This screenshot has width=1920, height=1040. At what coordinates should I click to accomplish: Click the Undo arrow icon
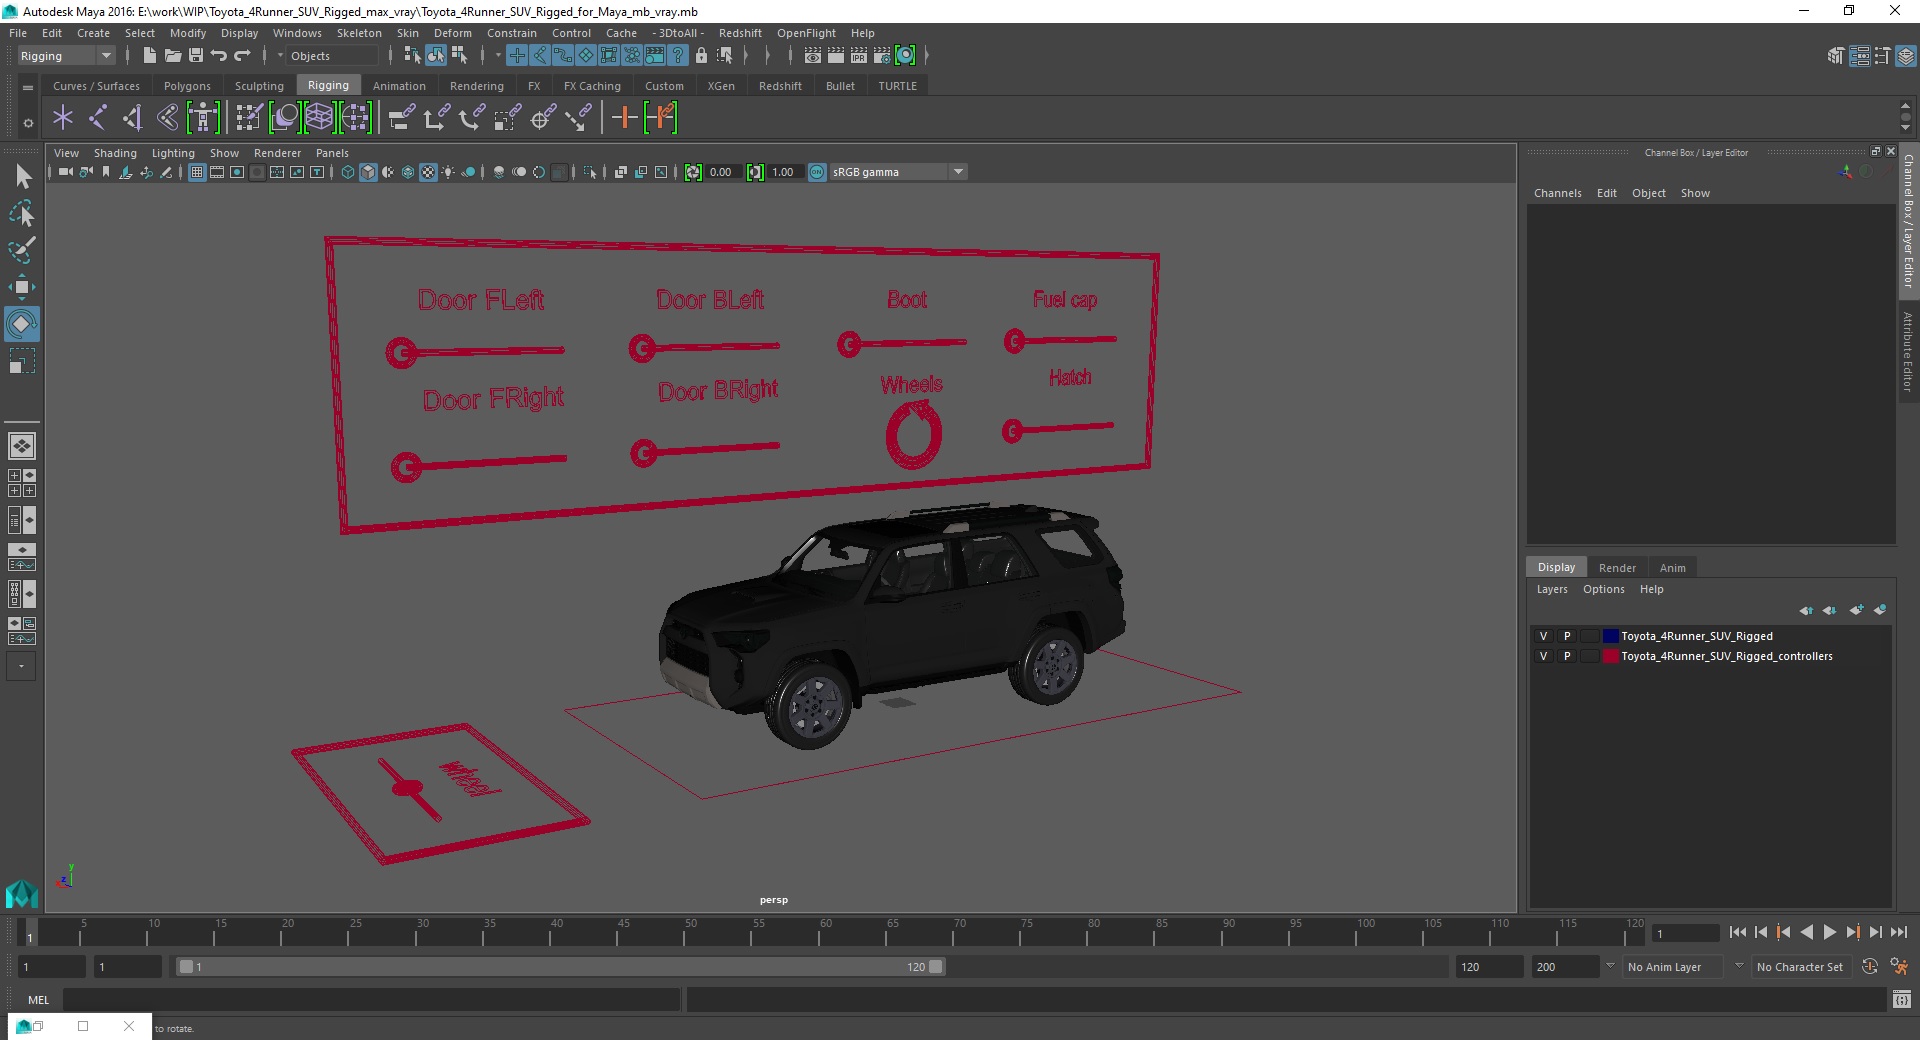tap(219, 56)
